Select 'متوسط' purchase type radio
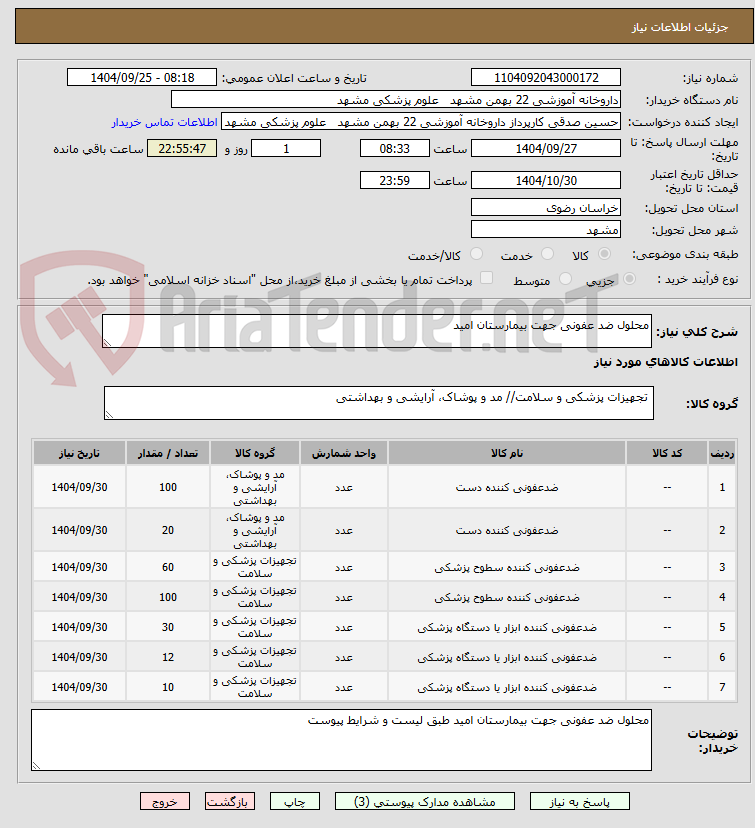 coord(566,280)
